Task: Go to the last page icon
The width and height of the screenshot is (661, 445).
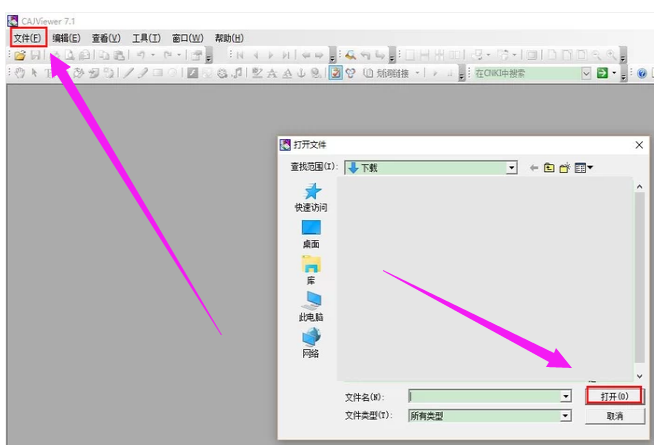Action: coord(286,55)
